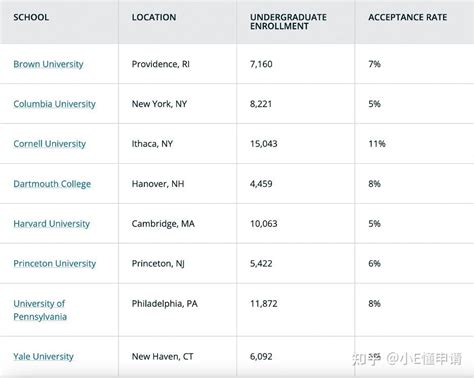The height and width of the screenshot is (378, 474).
Task: Click the Yale University link
Action: point(43,357)
